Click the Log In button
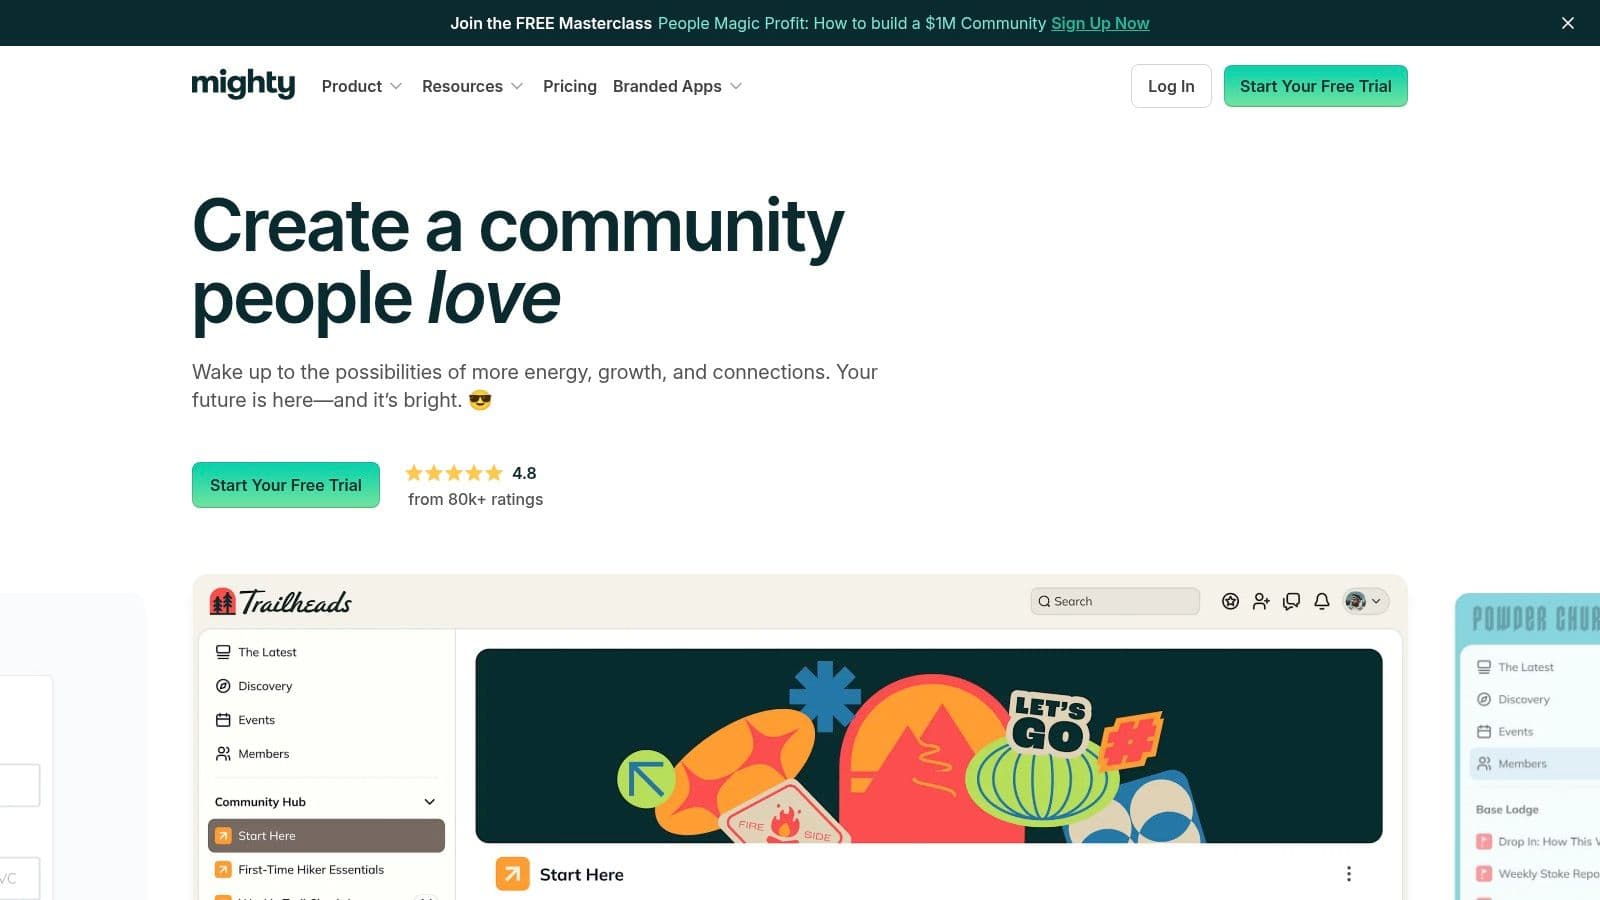1600x900 pixels. coord(1170,86)
